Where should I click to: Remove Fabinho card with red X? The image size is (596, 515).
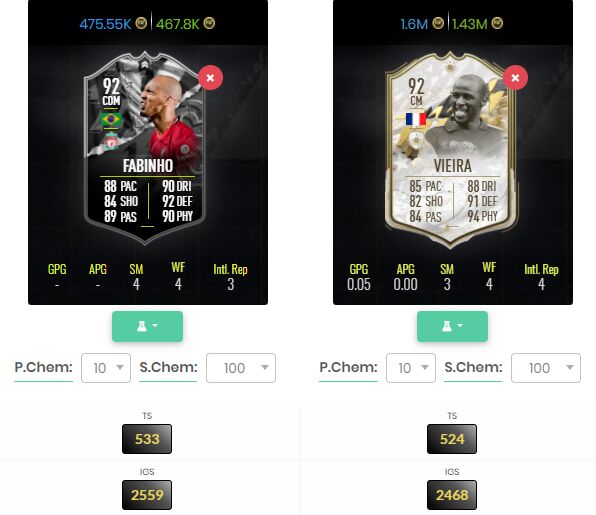tap(210, 78)
